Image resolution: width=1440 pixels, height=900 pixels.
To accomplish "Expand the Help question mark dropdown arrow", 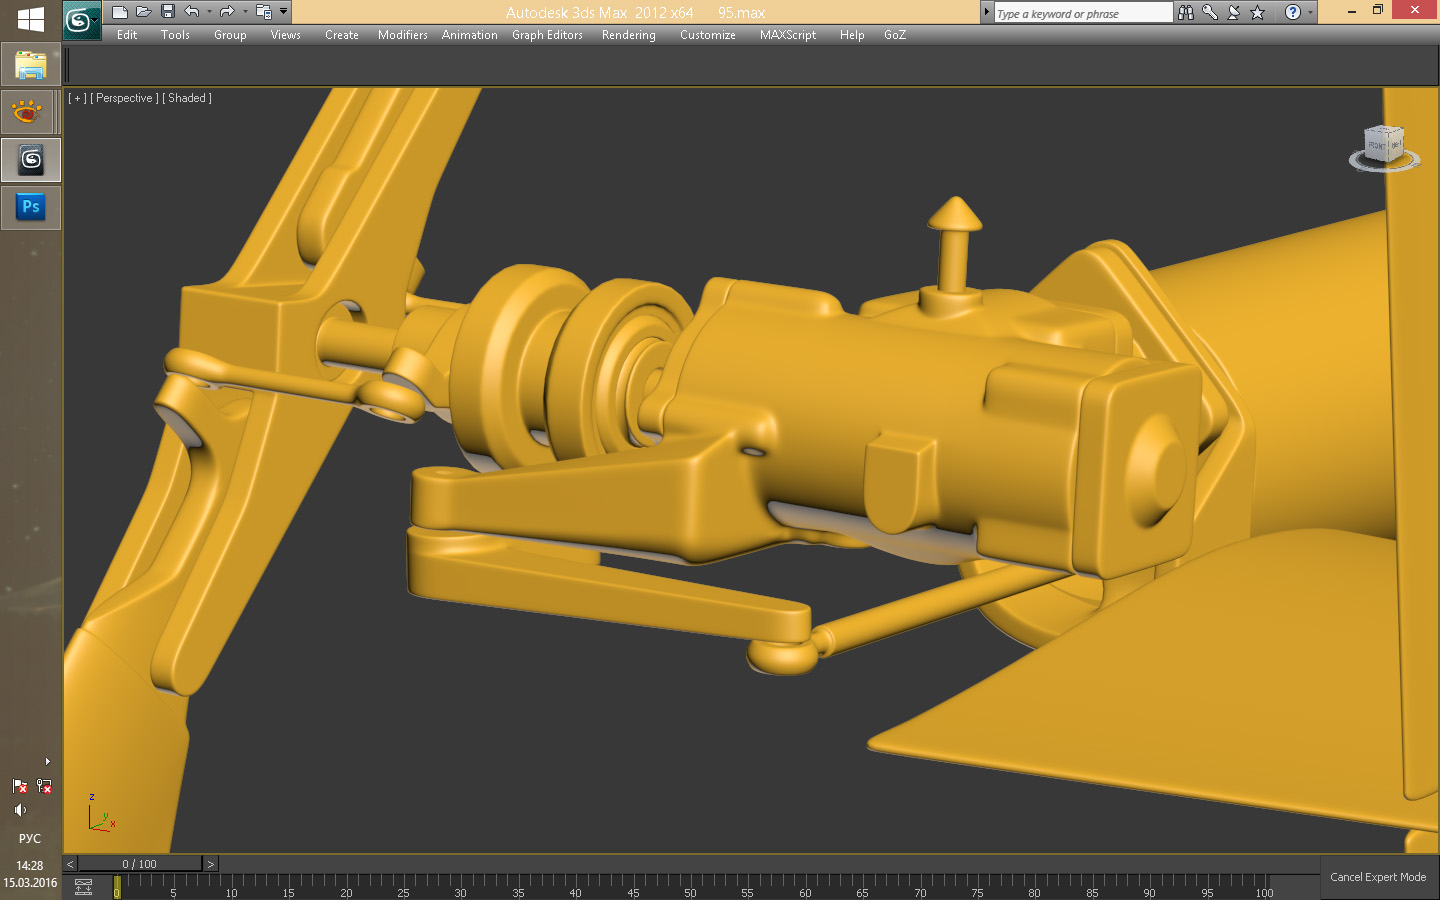I will point(1310,13).
